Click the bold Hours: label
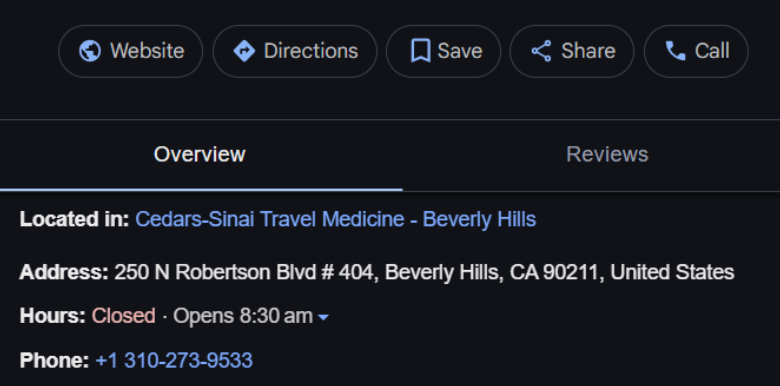This screenshot has height=386, width=780. [53, 316]
